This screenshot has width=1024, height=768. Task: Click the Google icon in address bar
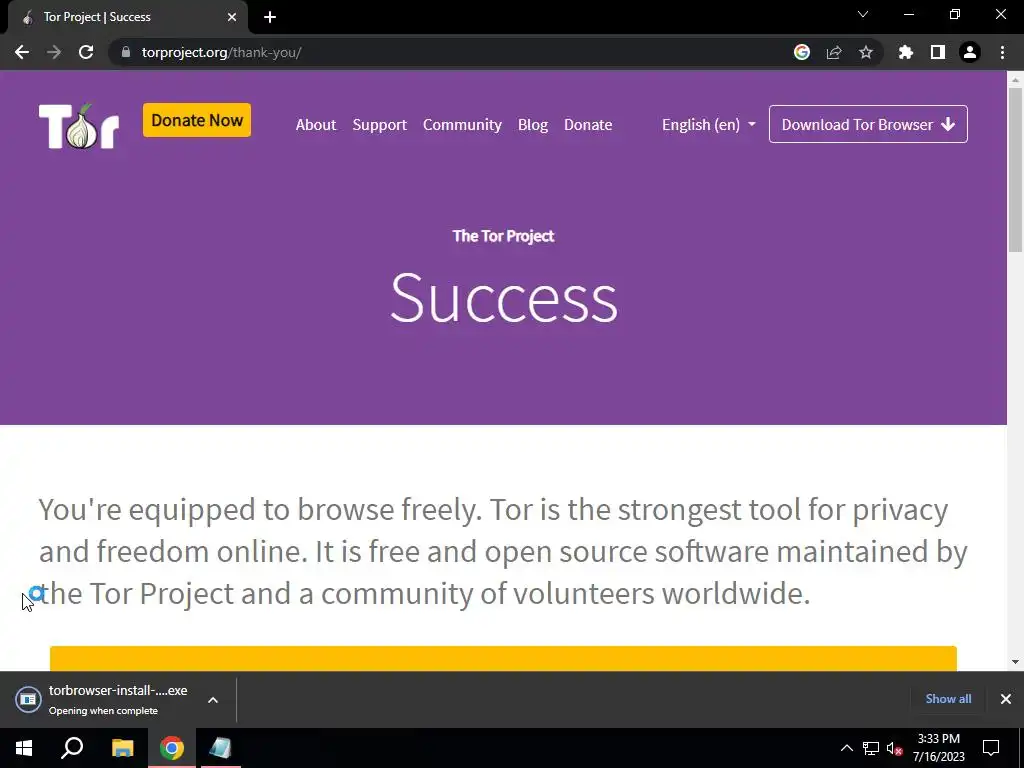[x=802, y=52]
